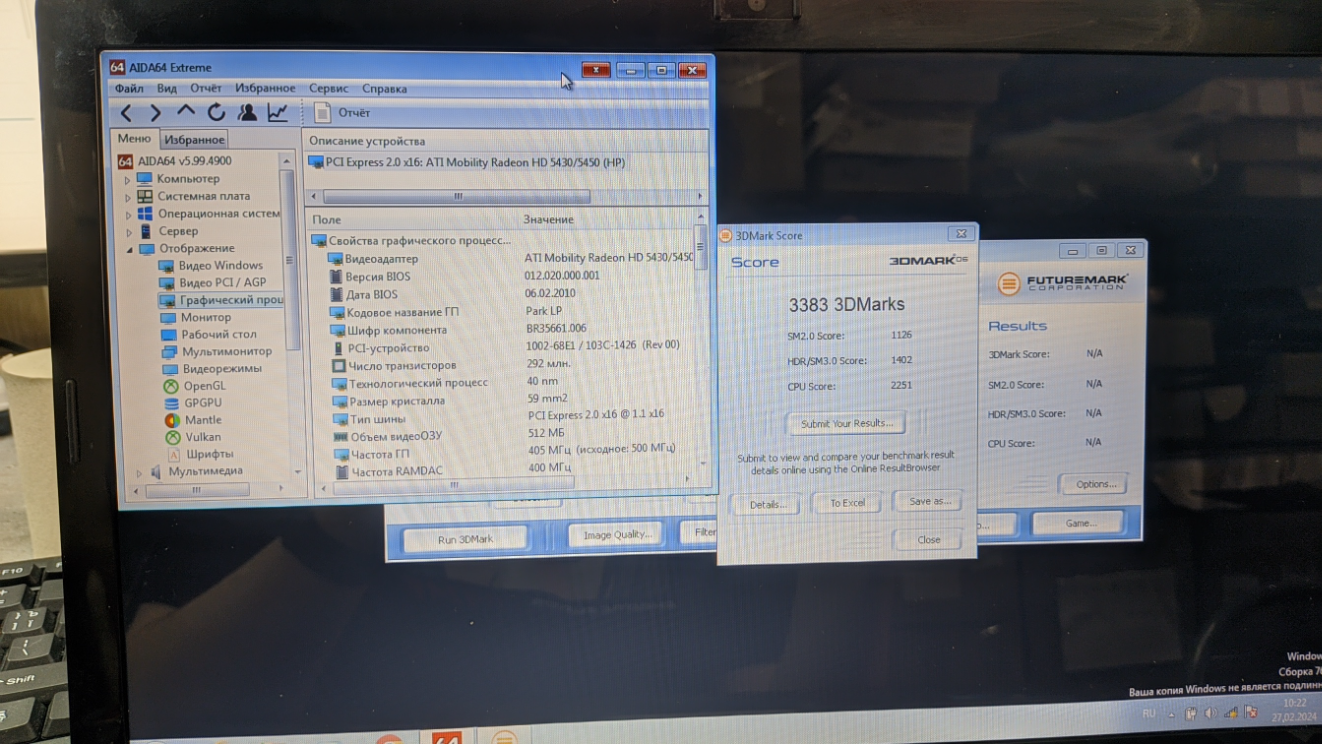Image resolution: width=1322 pixels, height=744 pixels.
Task: Click the device description horizontal scrollbar
Action: [505, 196]
